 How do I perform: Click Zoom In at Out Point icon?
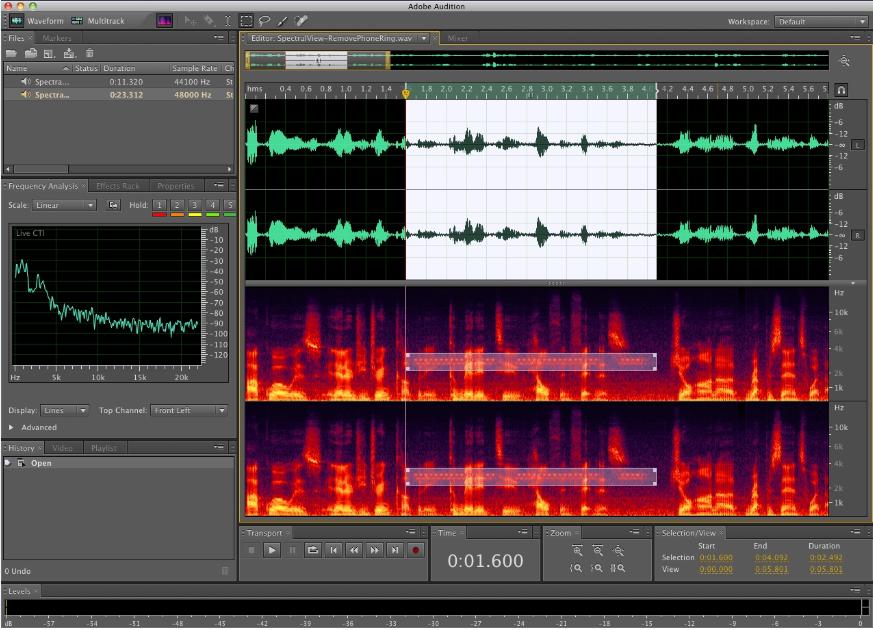tap(597, 568)
